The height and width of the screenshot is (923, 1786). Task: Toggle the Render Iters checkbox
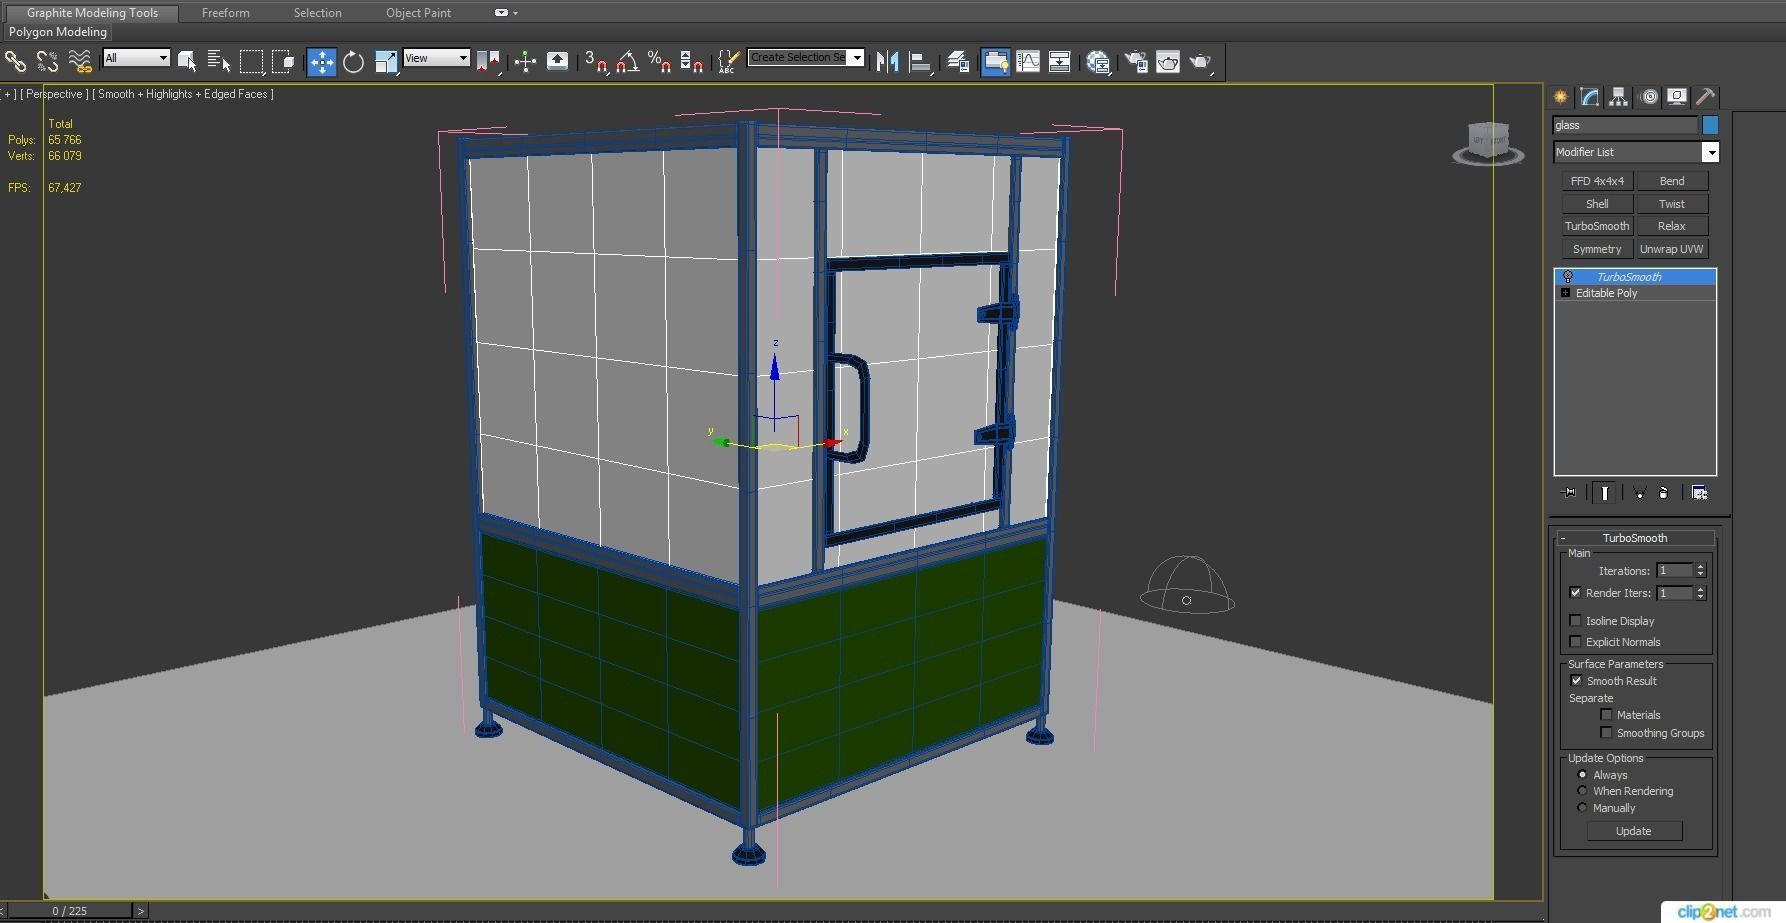pyautogui.click(x=1576, y=593)
